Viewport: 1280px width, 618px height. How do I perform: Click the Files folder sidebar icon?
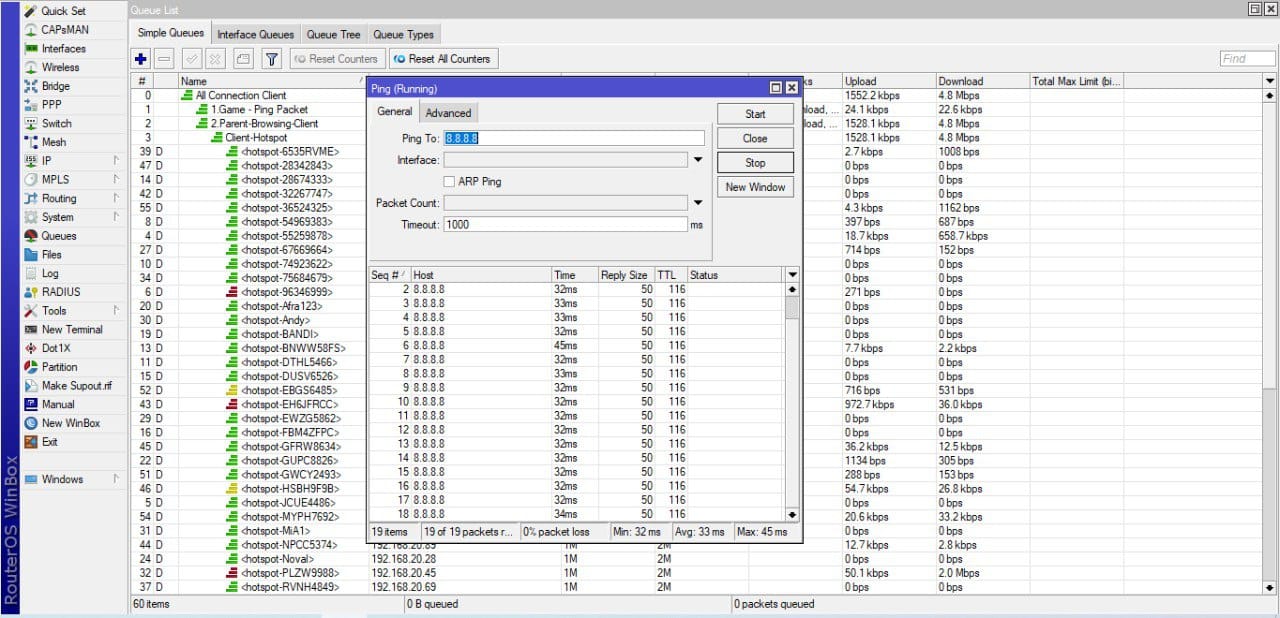[31, 255]
